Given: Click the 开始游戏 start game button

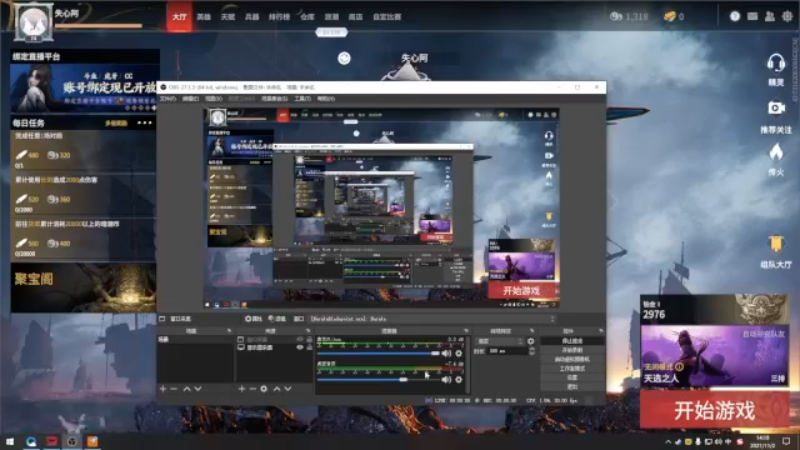Looking at the screenshot, I should 714,410.
